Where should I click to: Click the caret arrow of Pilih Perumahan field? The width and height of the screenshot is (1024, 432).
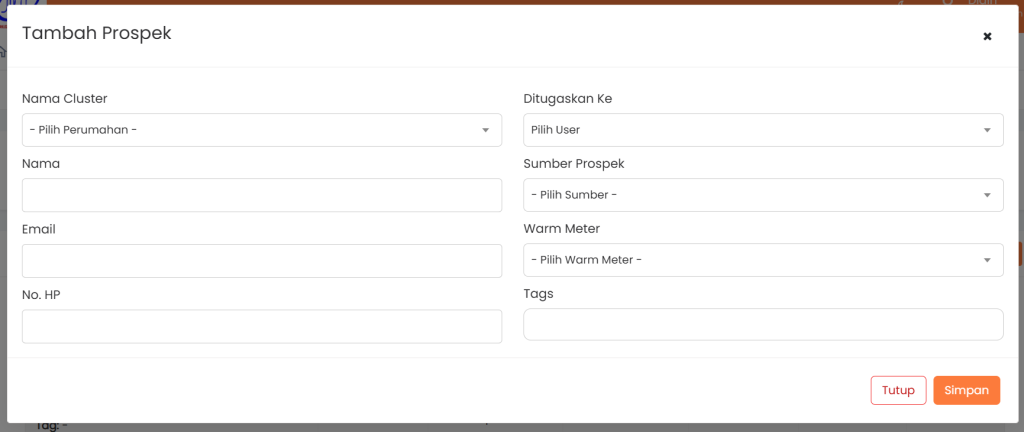pos(485,130)
